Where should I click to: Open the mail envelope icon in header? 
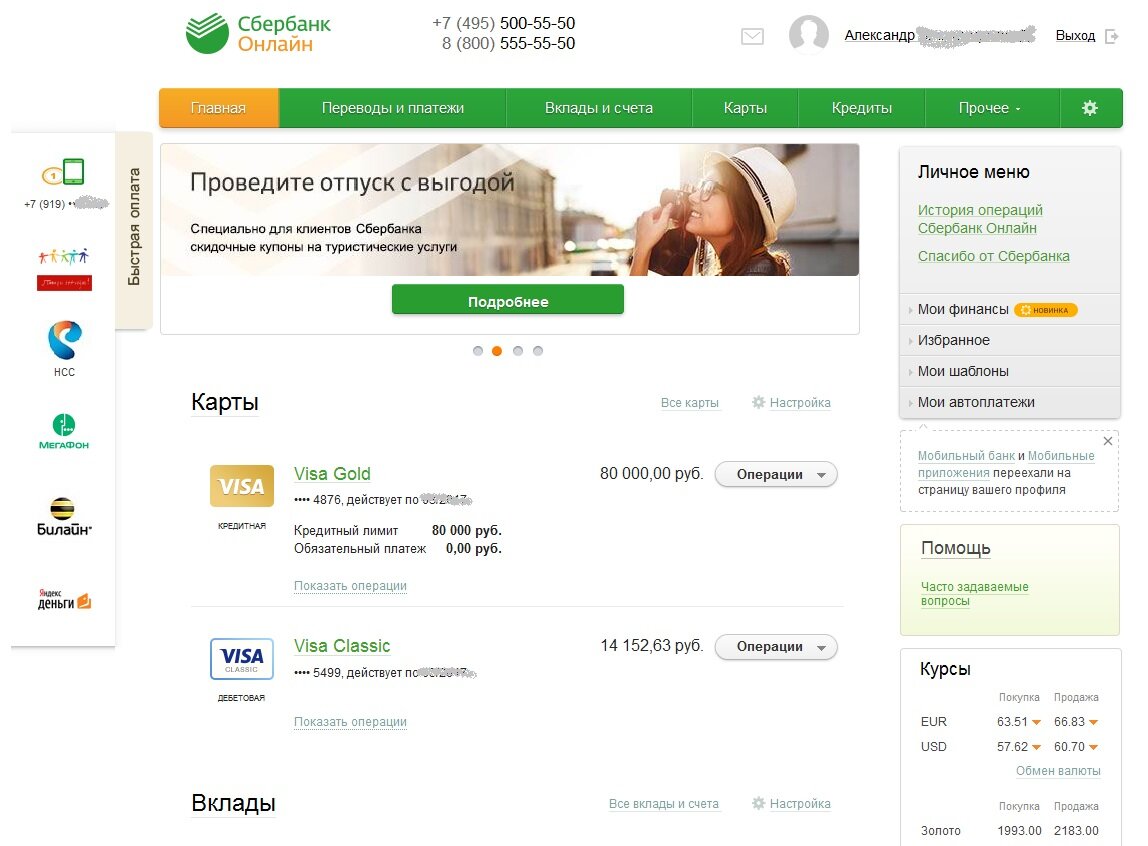752,36
